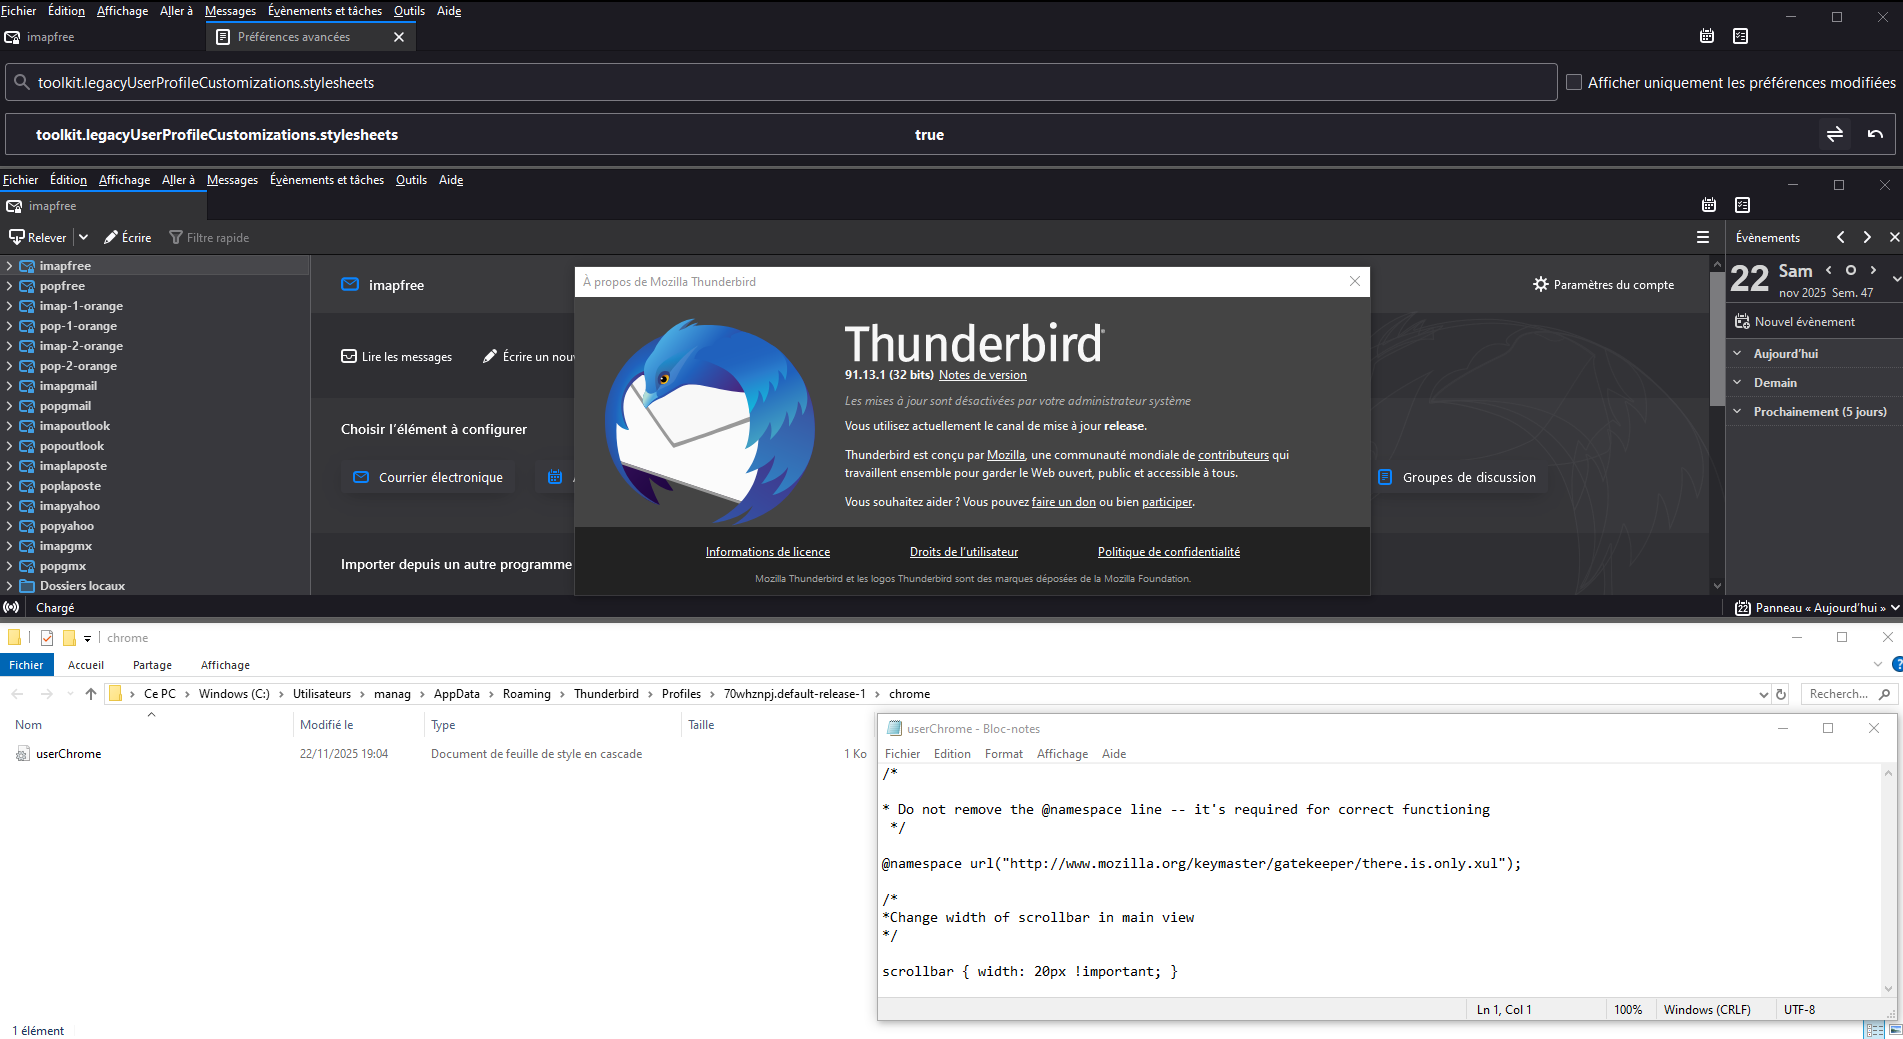Open the Notes de version link
Viewport: 1903px width, 1039px height.
[x=983, y=375]
